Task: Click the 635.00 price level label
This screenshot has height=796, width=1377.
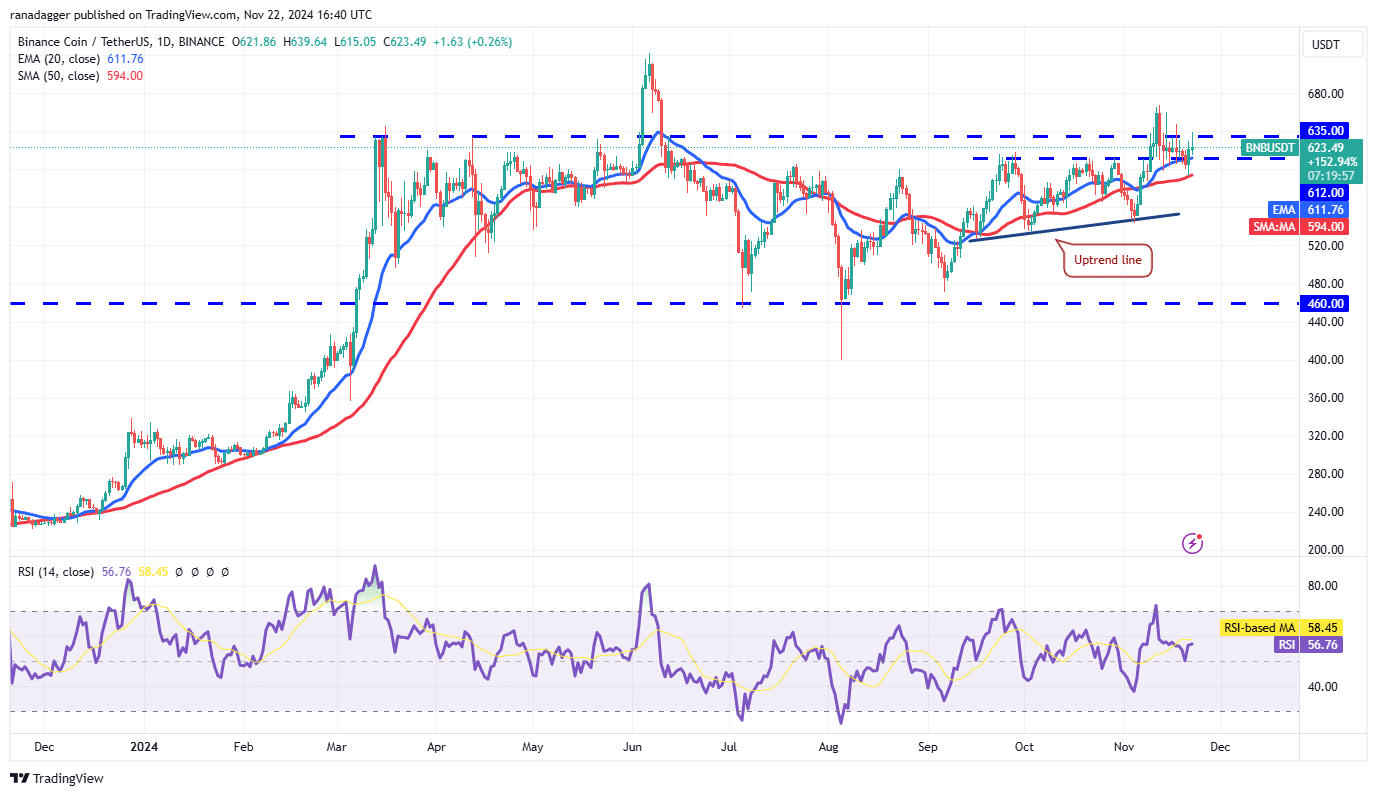Action: (1325, 130)
